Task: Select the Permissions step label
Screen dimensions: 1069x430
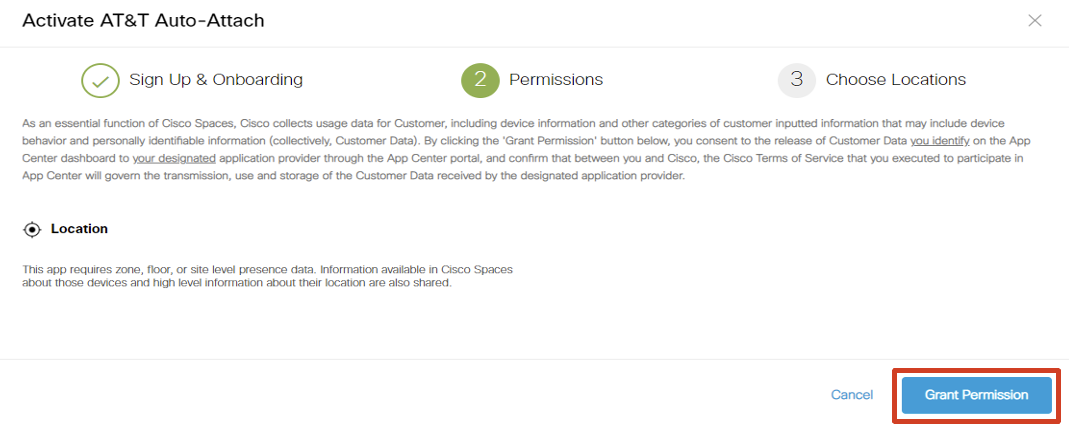Action: [555, 80]
